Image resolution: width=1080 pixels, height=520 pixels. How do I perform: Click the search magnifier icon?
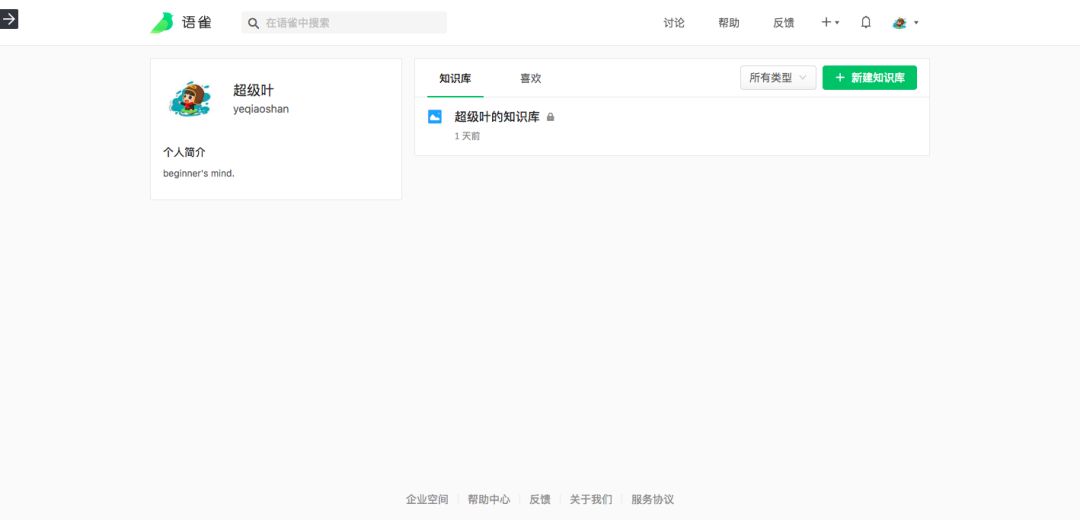[x=253, y=23]
